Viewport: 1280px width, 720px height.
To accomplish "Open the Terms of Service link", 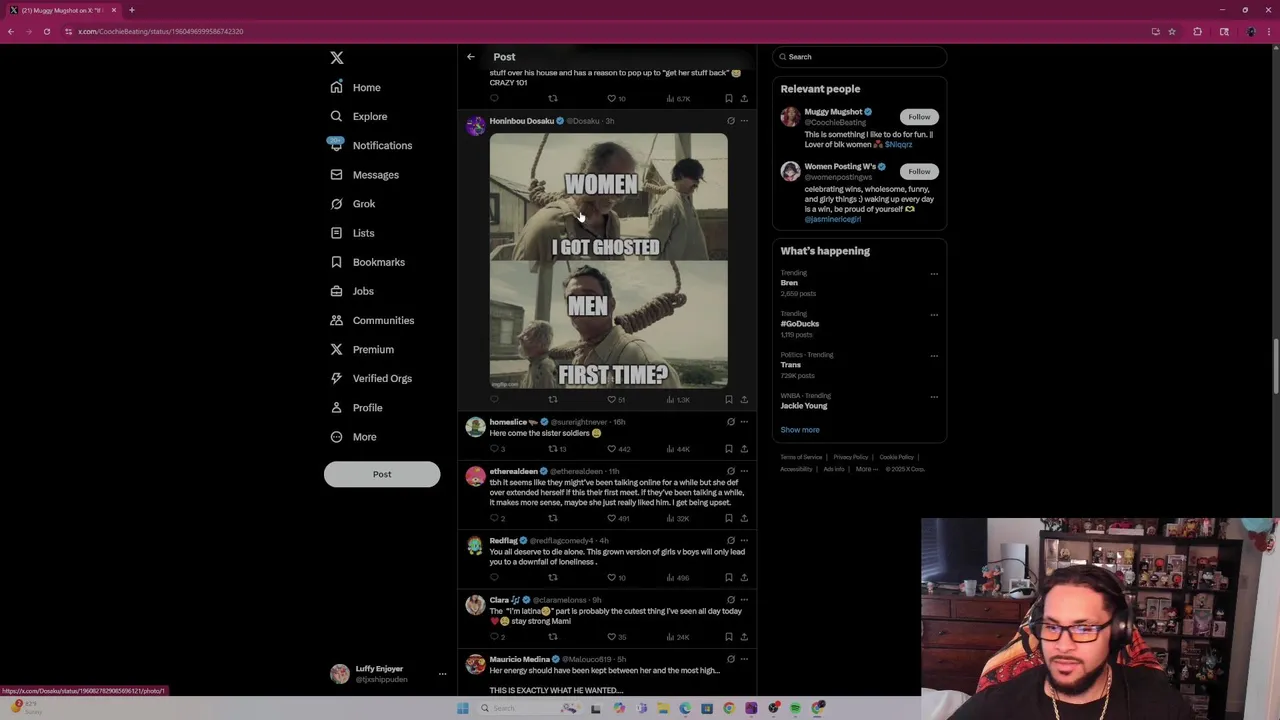I will [x=801, y=457].
